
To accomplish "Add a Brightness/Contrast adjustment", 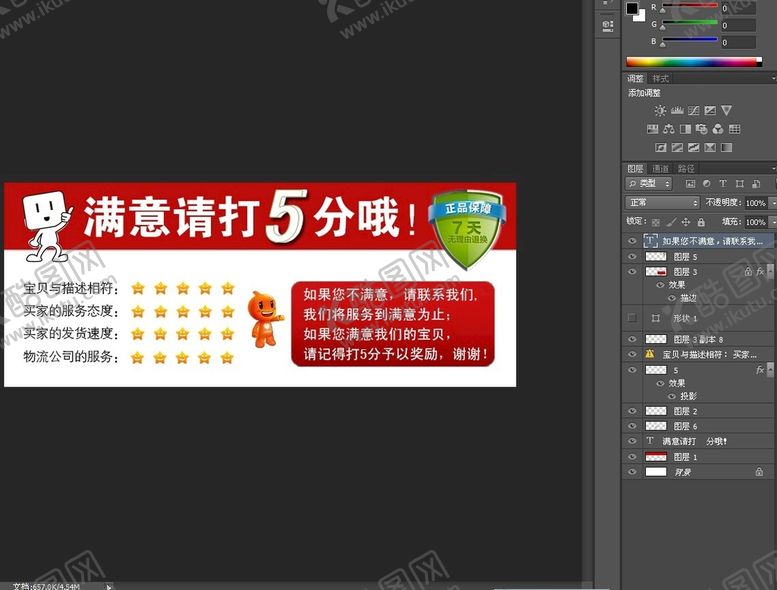I will click(660, 111).
